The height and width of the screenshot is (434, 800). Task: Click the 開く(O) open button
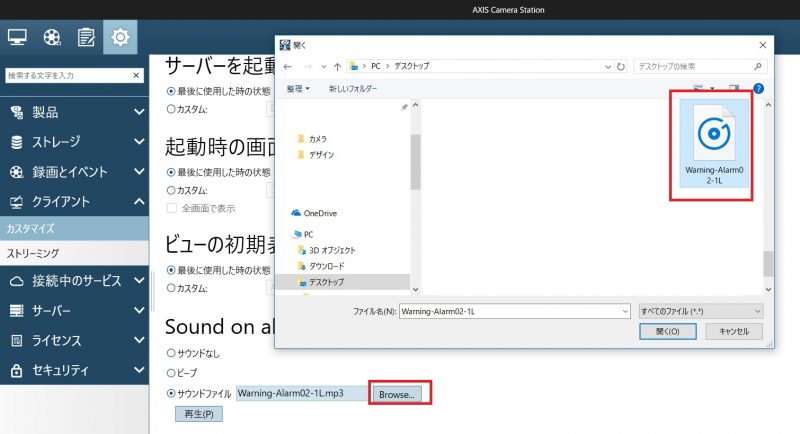tap(667, 331)
